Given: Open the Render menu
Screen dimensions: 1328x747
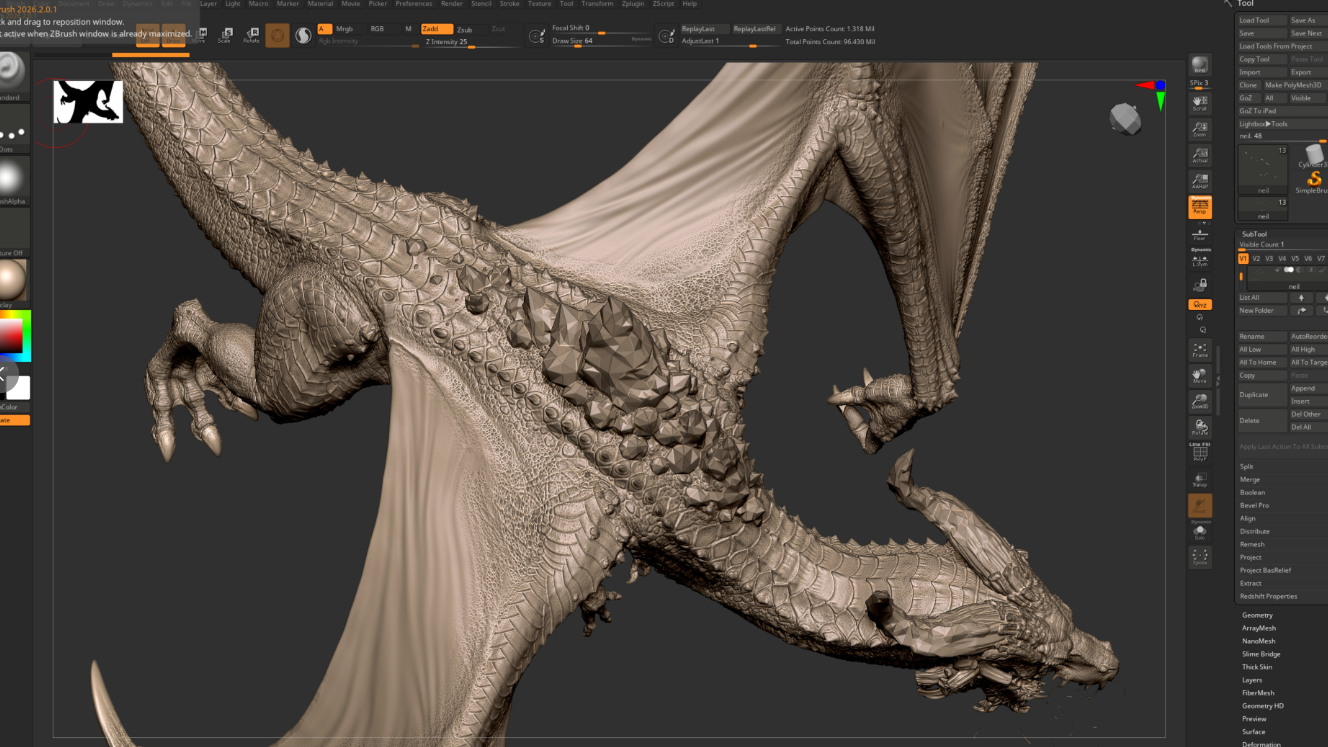Looking at the screenshot, I should [452, 4].
